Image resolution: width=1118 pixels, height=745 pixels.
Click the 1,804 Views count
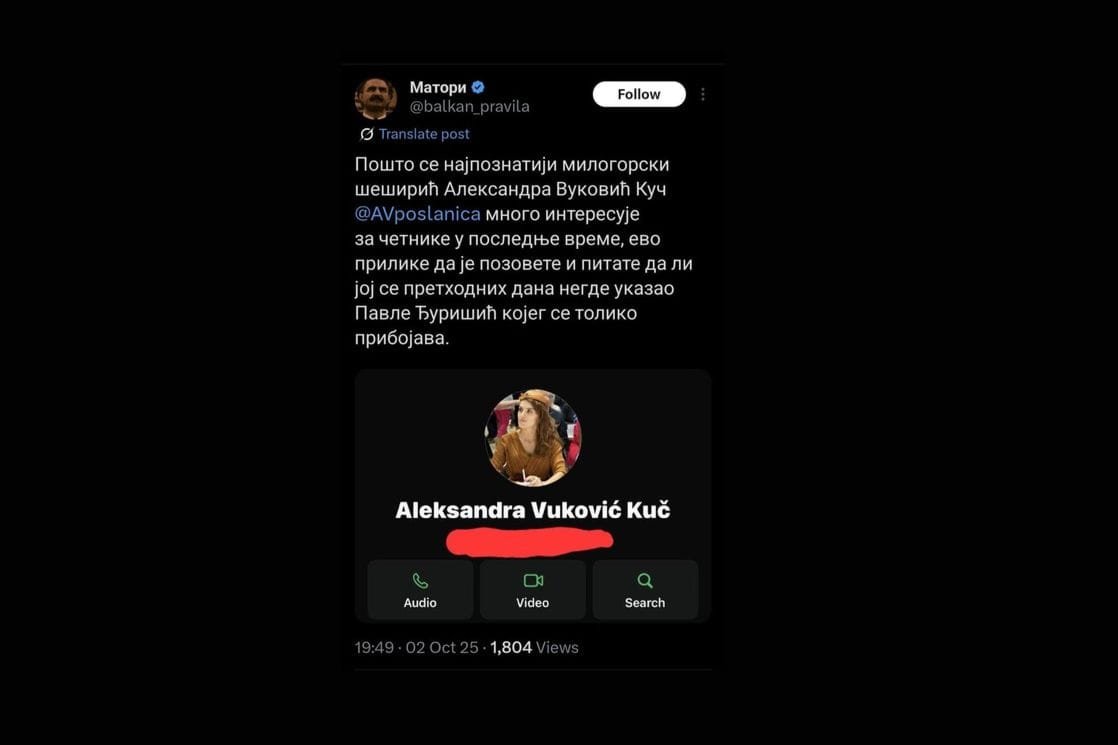(534, 647)
